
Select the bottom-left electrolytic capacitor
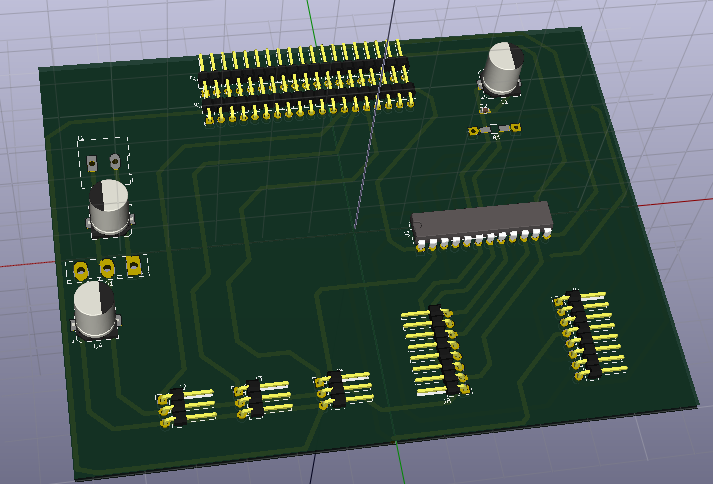coord(95,308)
